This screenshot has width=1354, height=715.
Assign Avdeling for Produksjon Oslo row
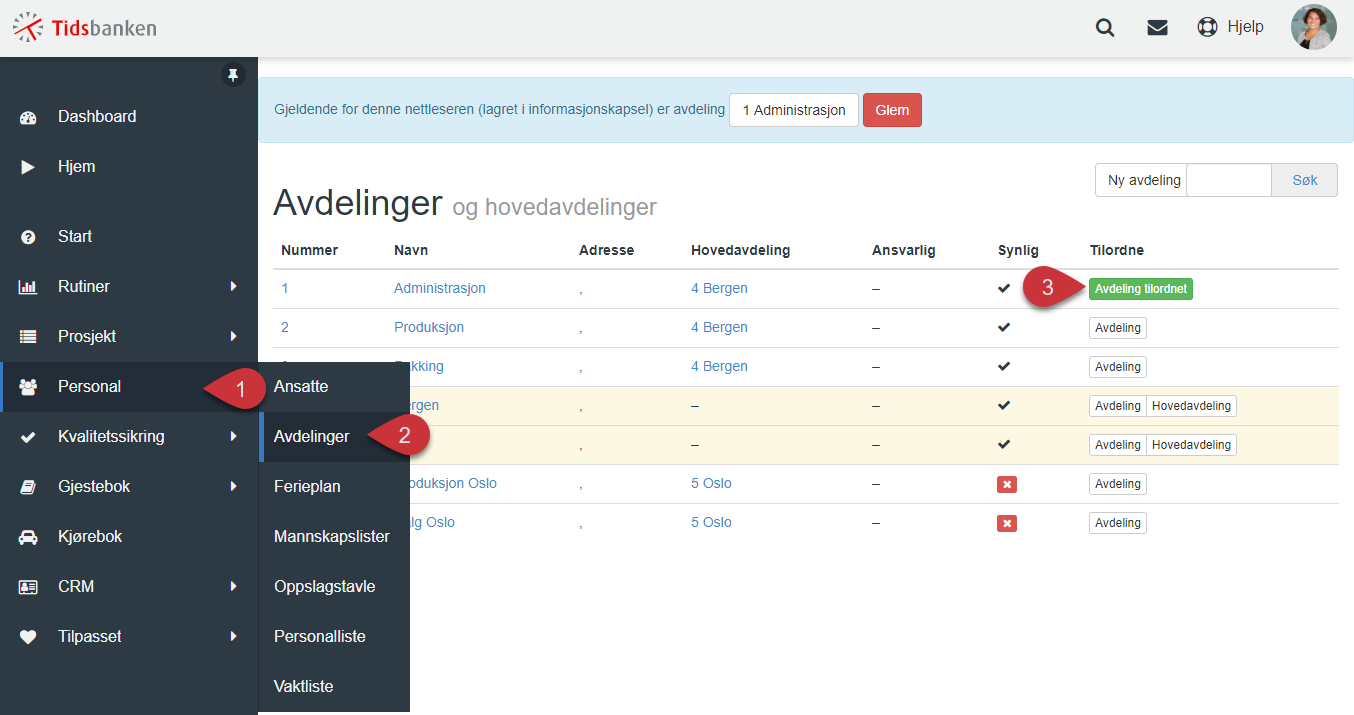point(1118,484)
